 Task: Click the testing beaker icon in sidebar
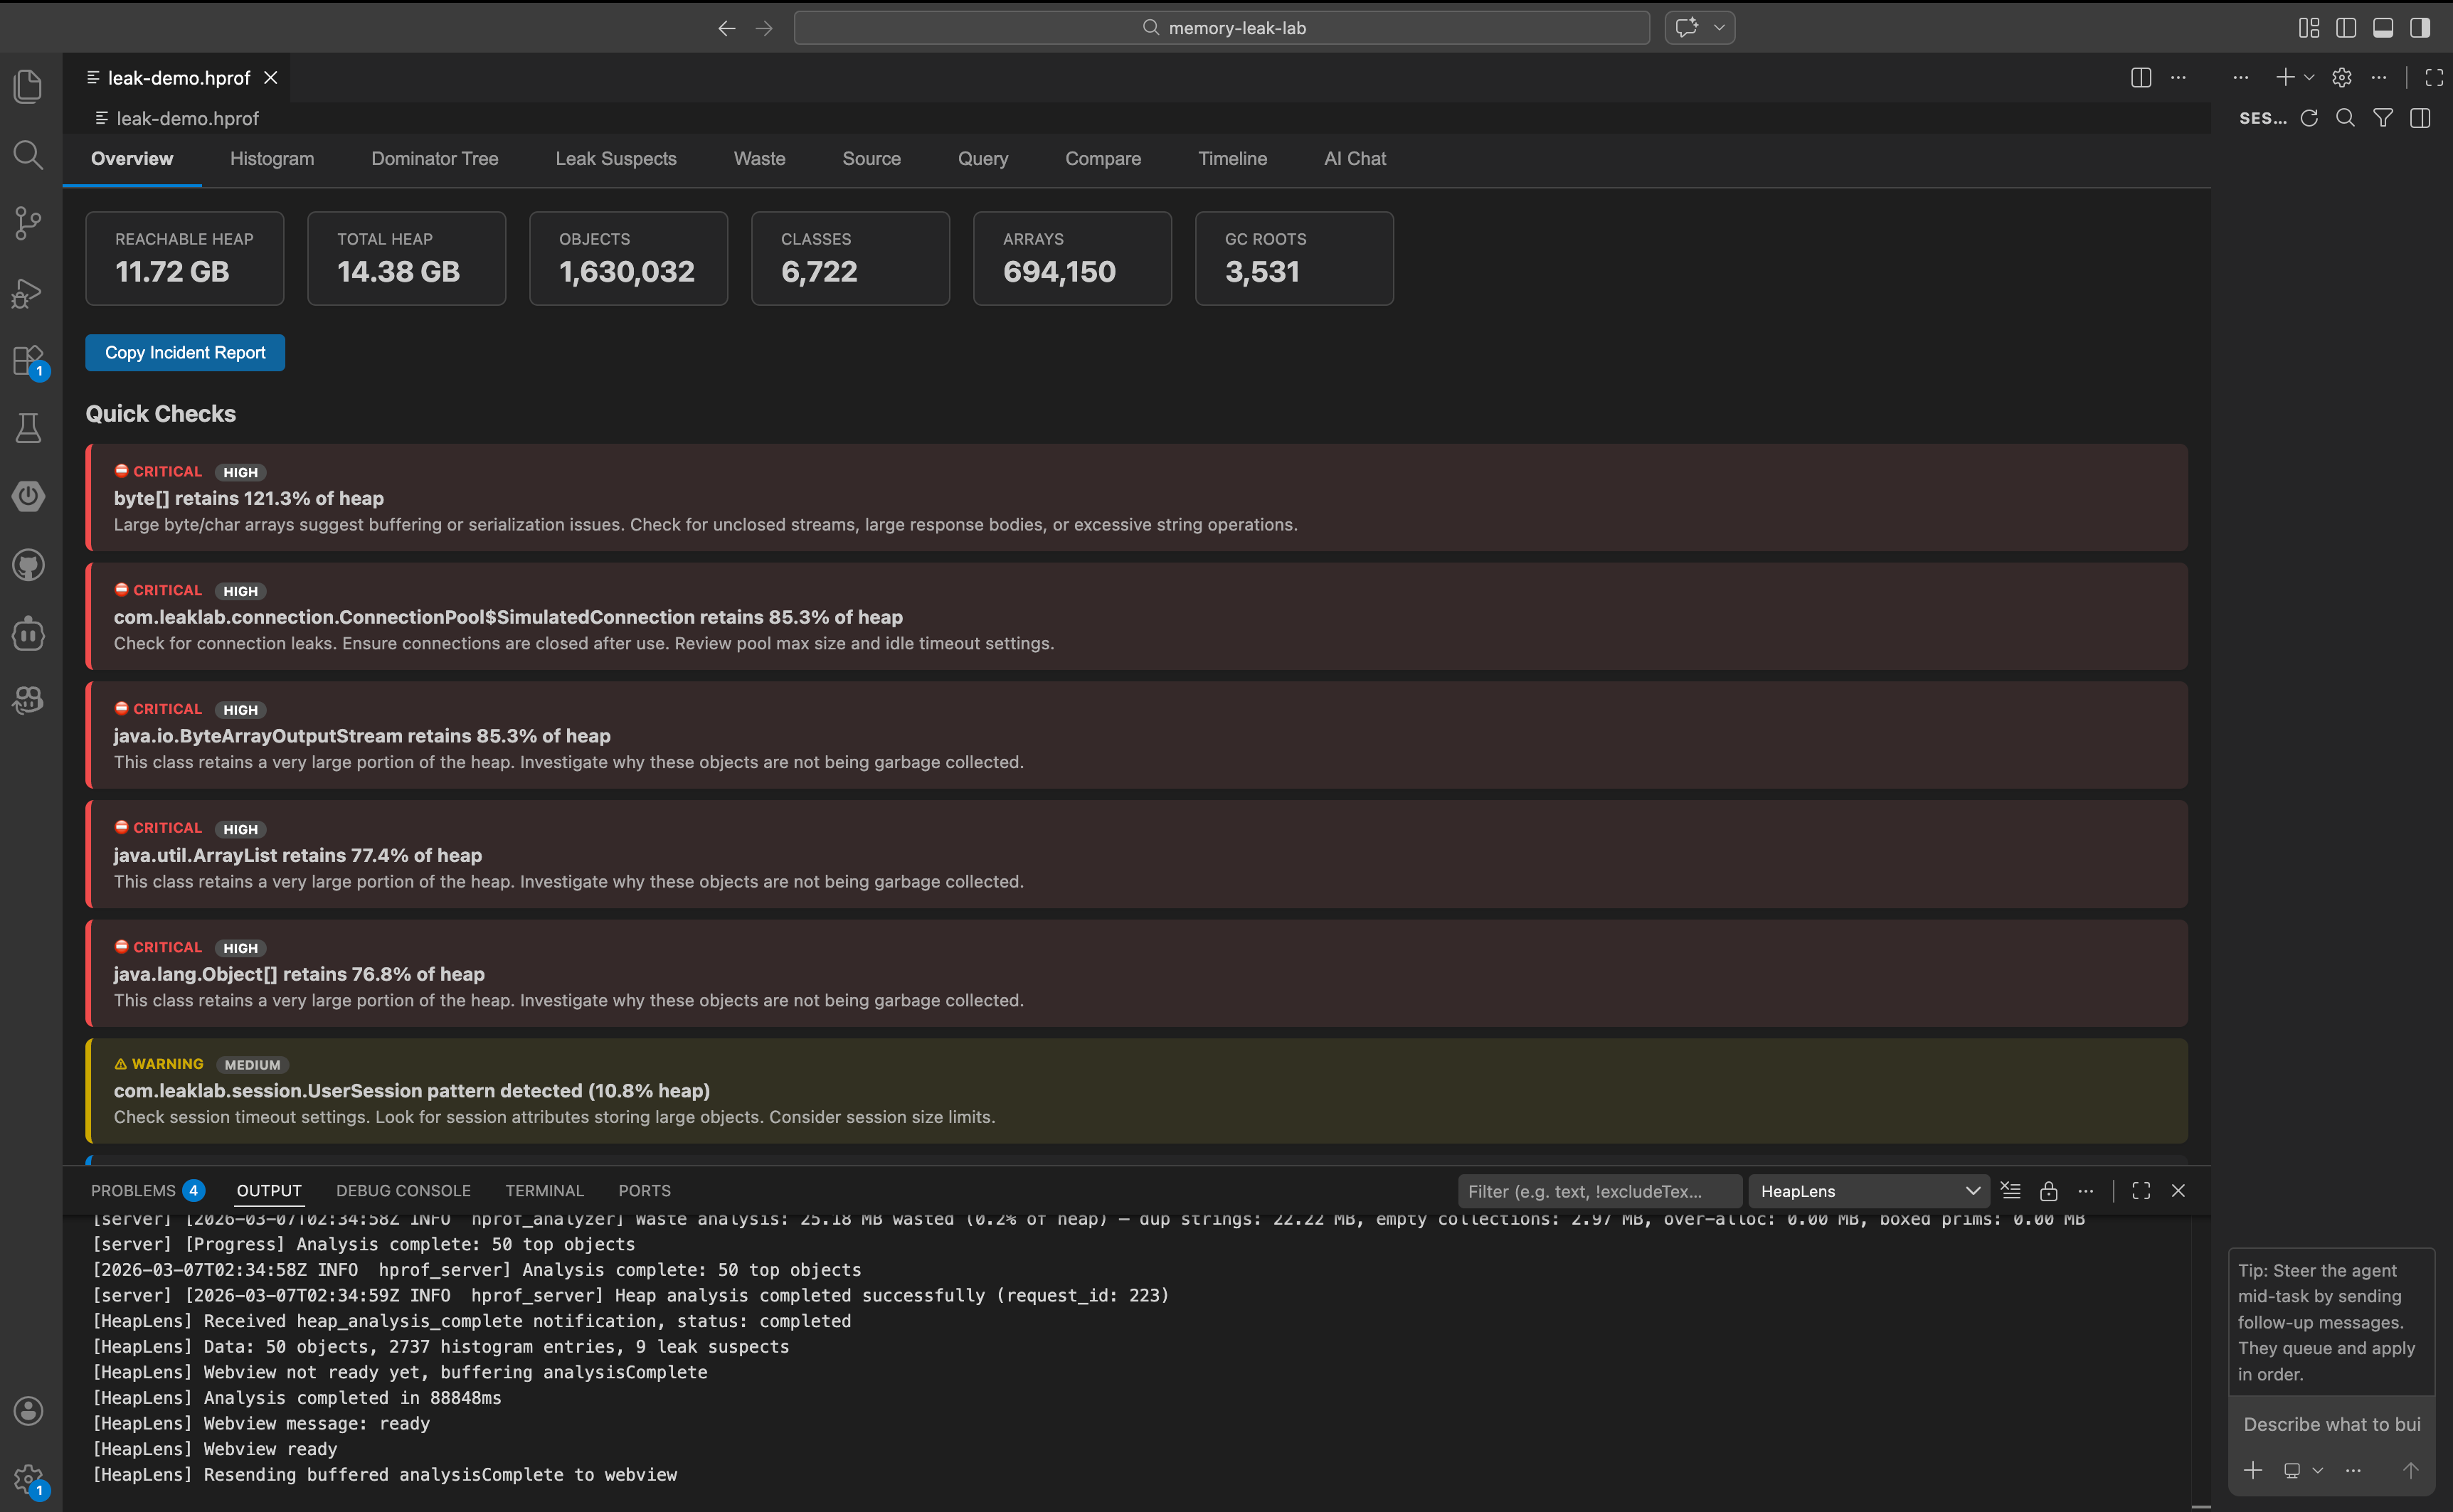click(27, 427)
